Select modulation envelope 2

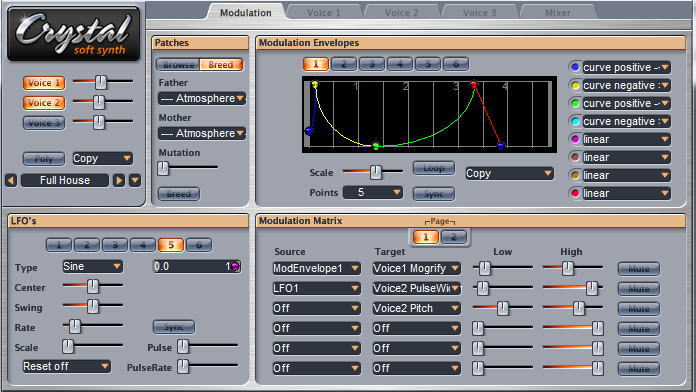[x=344, y=64]
